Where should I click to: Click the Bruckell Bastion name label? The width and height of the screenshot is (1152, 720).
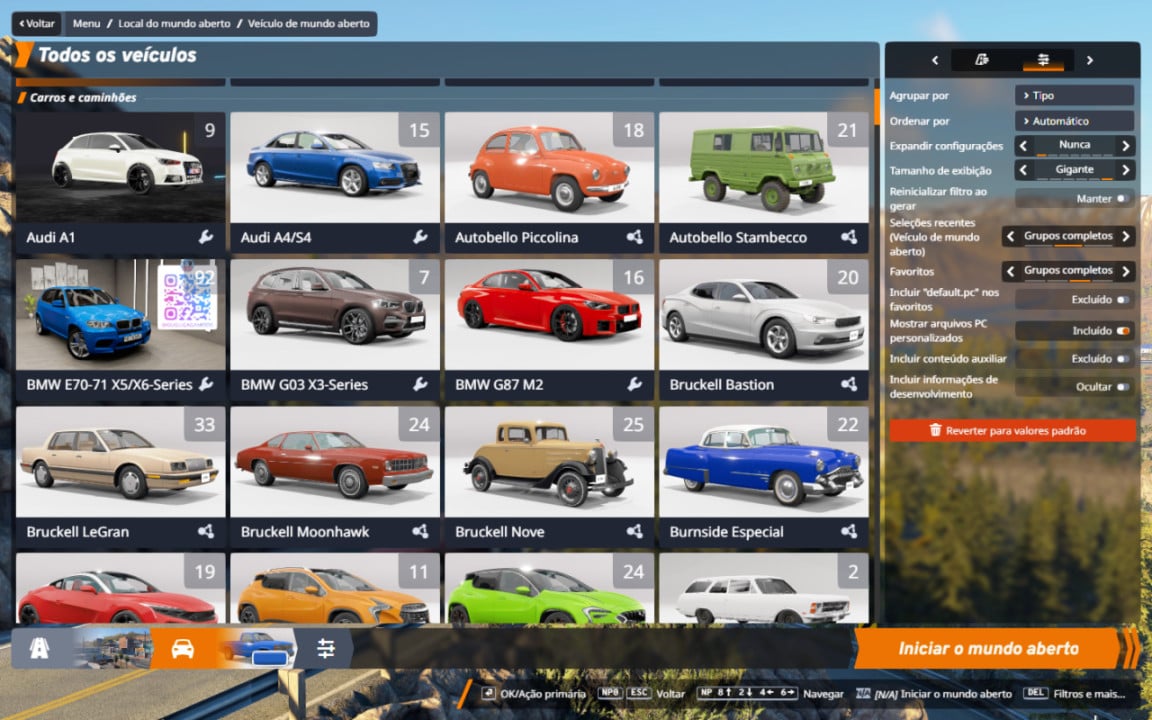pyautogui.click(x=721, y=384)
